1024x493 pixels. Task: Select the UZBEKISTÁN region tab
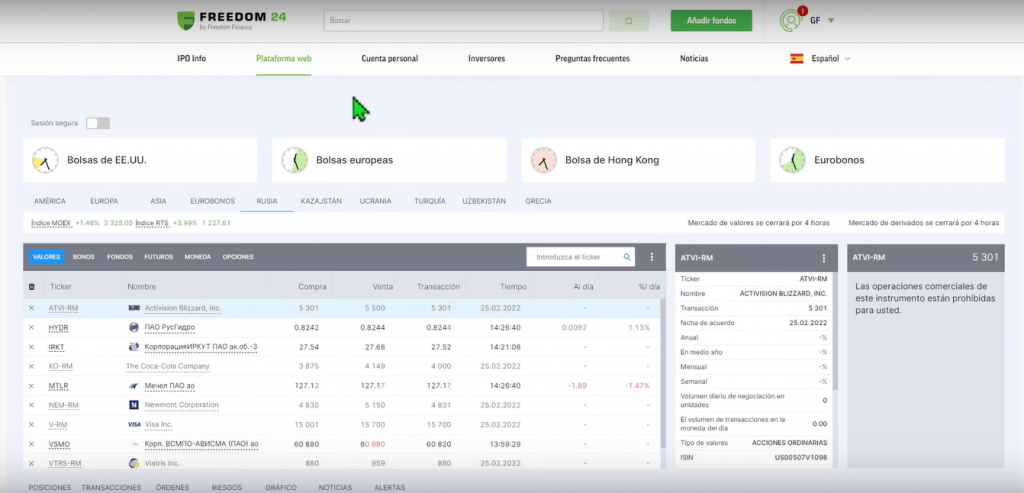[x=484, y=201]
